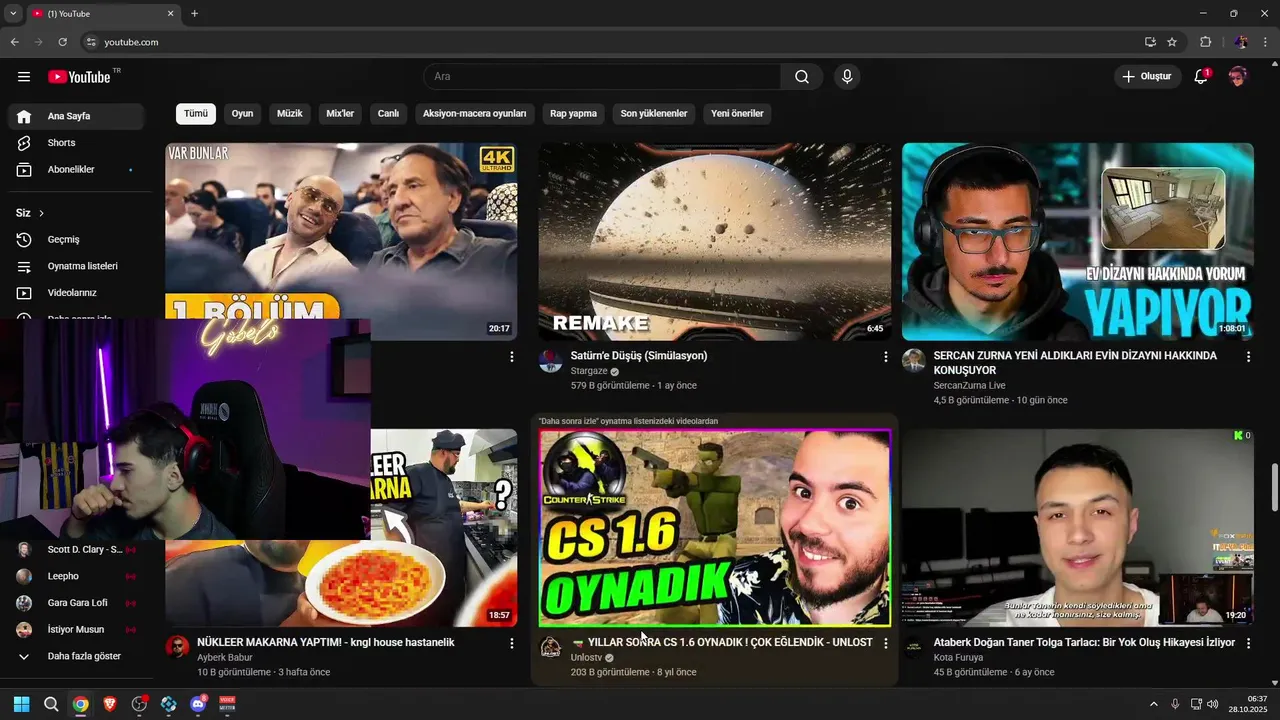This screenshot has height=720, width=1280.
Task: Open options for Sercan Zurna video
Action: (x=1248, y=357)
